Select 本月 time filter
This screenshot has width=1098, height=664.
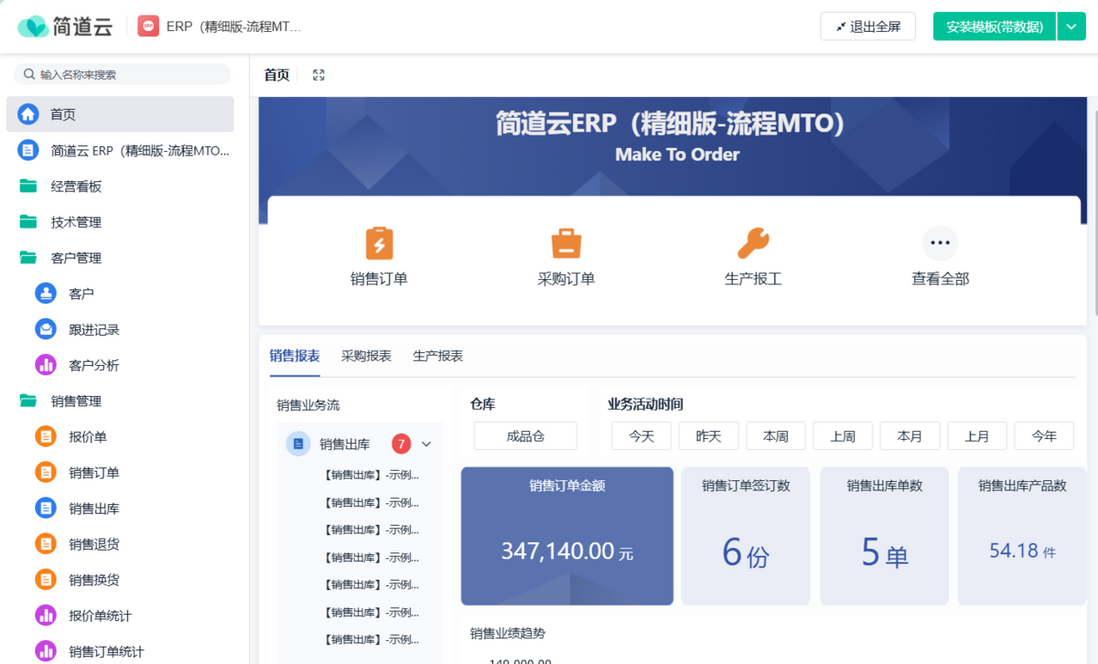point(910,436)
